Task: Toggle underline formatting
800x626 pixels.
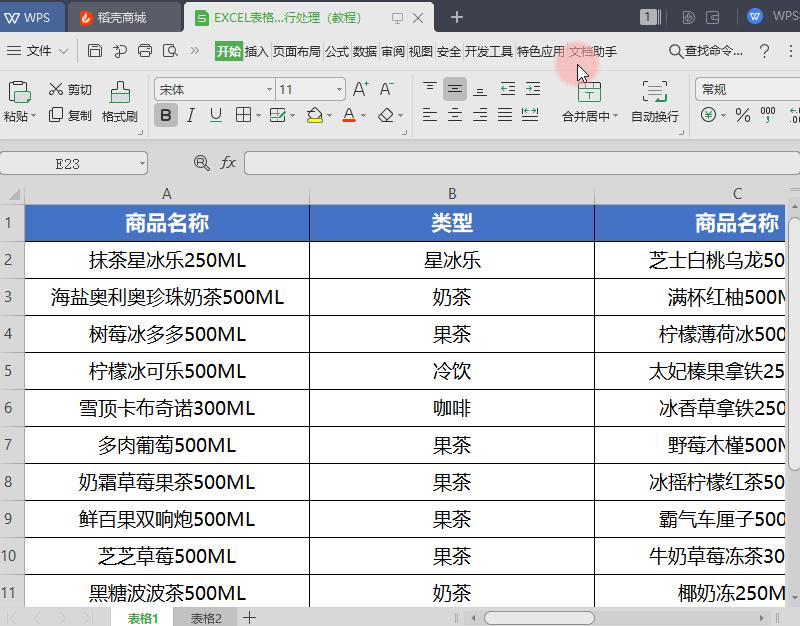Action: tap(214, 115)
